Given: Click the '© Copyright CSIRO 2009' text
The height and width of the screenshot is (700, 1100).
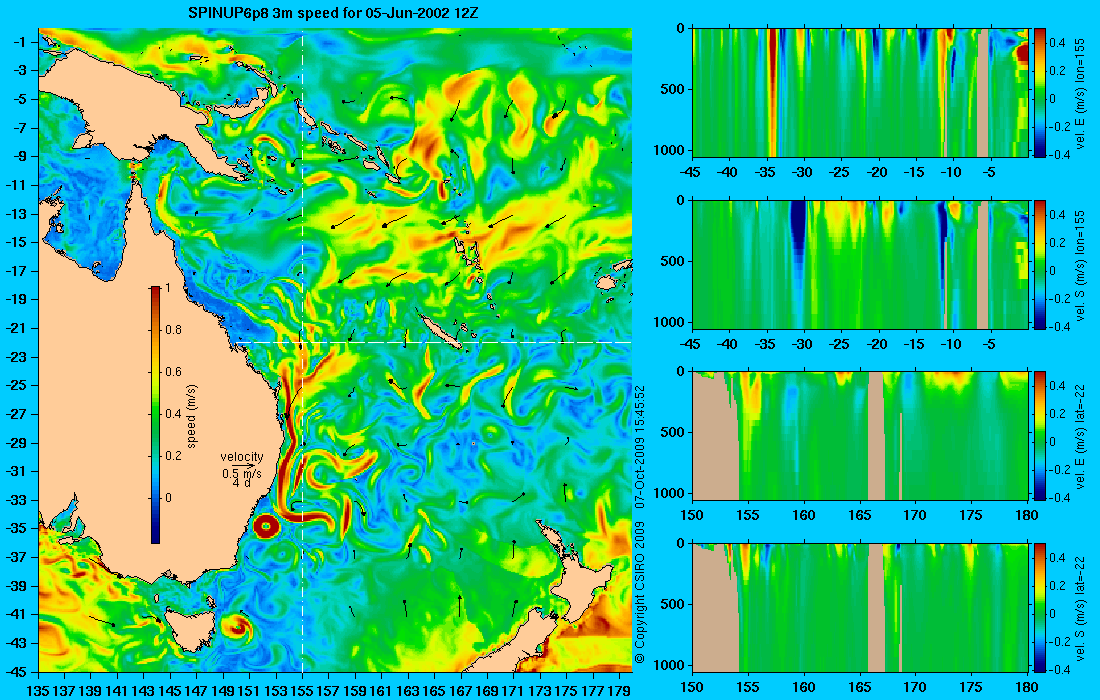Looking at the screenshot, I should 640,591.
